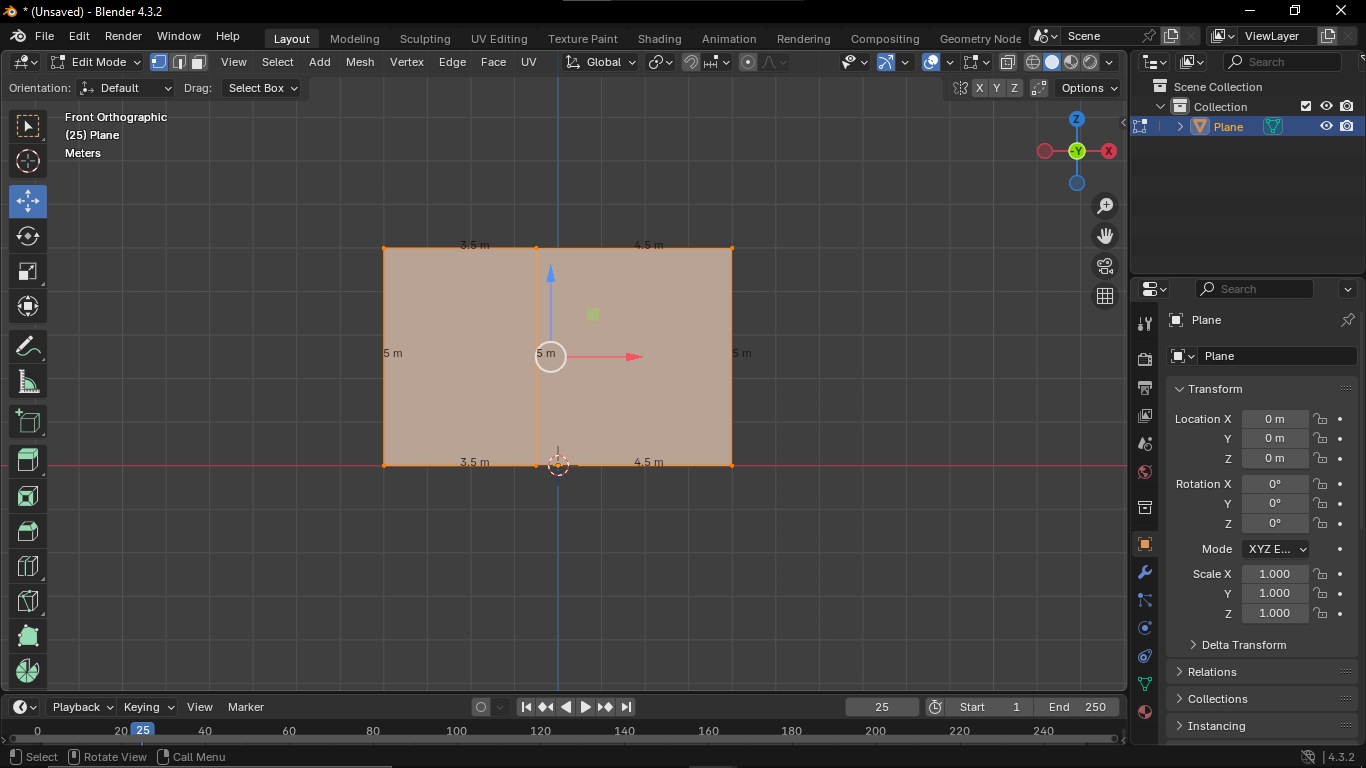Enable vertex select mode
Image resolution: width=1366 pixels, height=768 pixels.
point(159,62)
